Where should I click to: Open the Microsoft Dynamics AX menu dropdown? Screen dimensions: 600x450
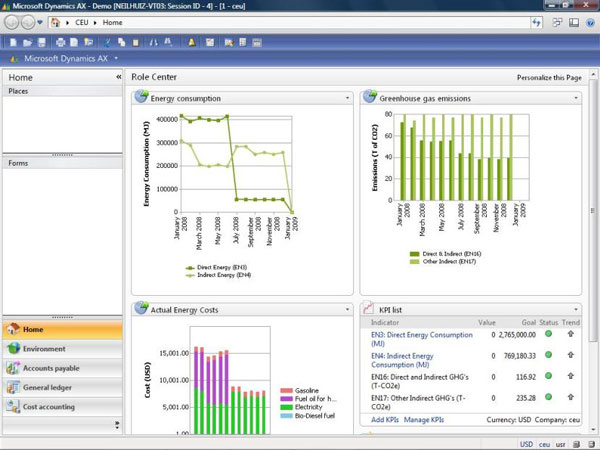116,59
